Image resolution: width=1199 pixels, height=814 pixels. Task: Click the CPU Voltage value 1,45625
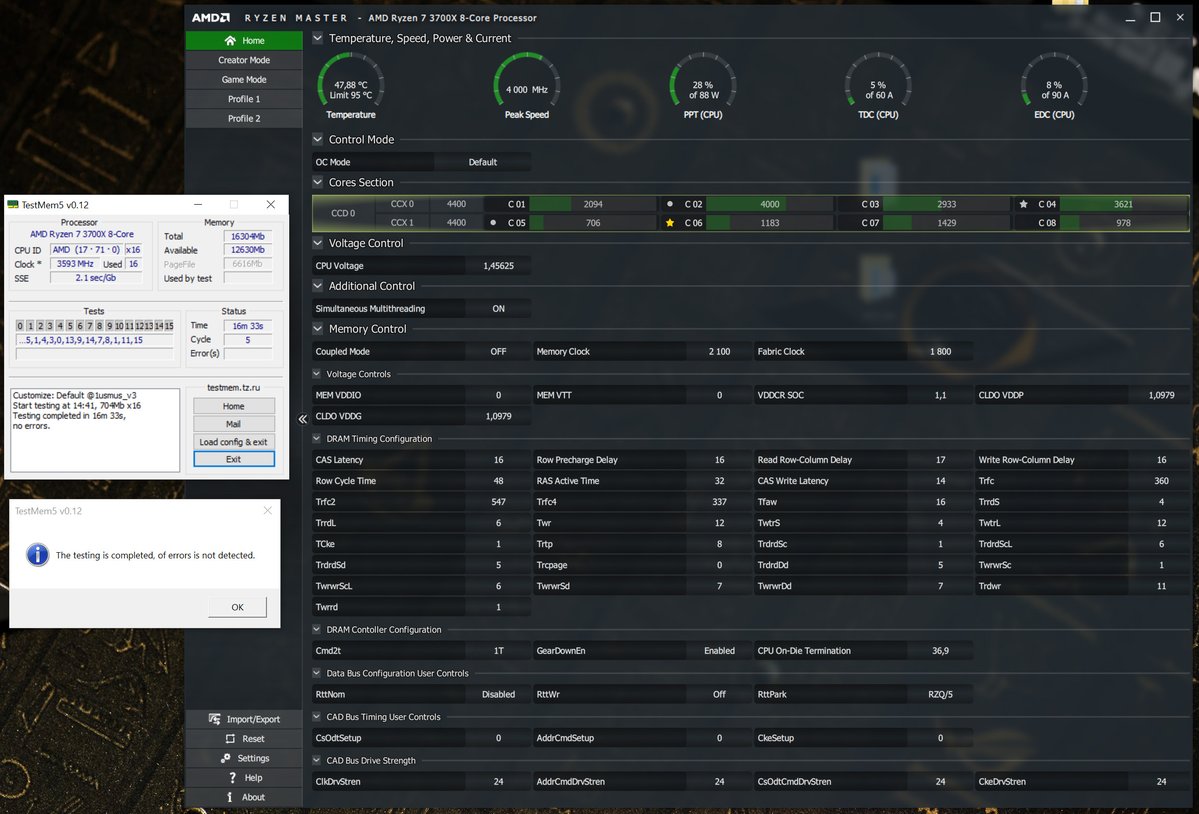(x=499, y=266)
